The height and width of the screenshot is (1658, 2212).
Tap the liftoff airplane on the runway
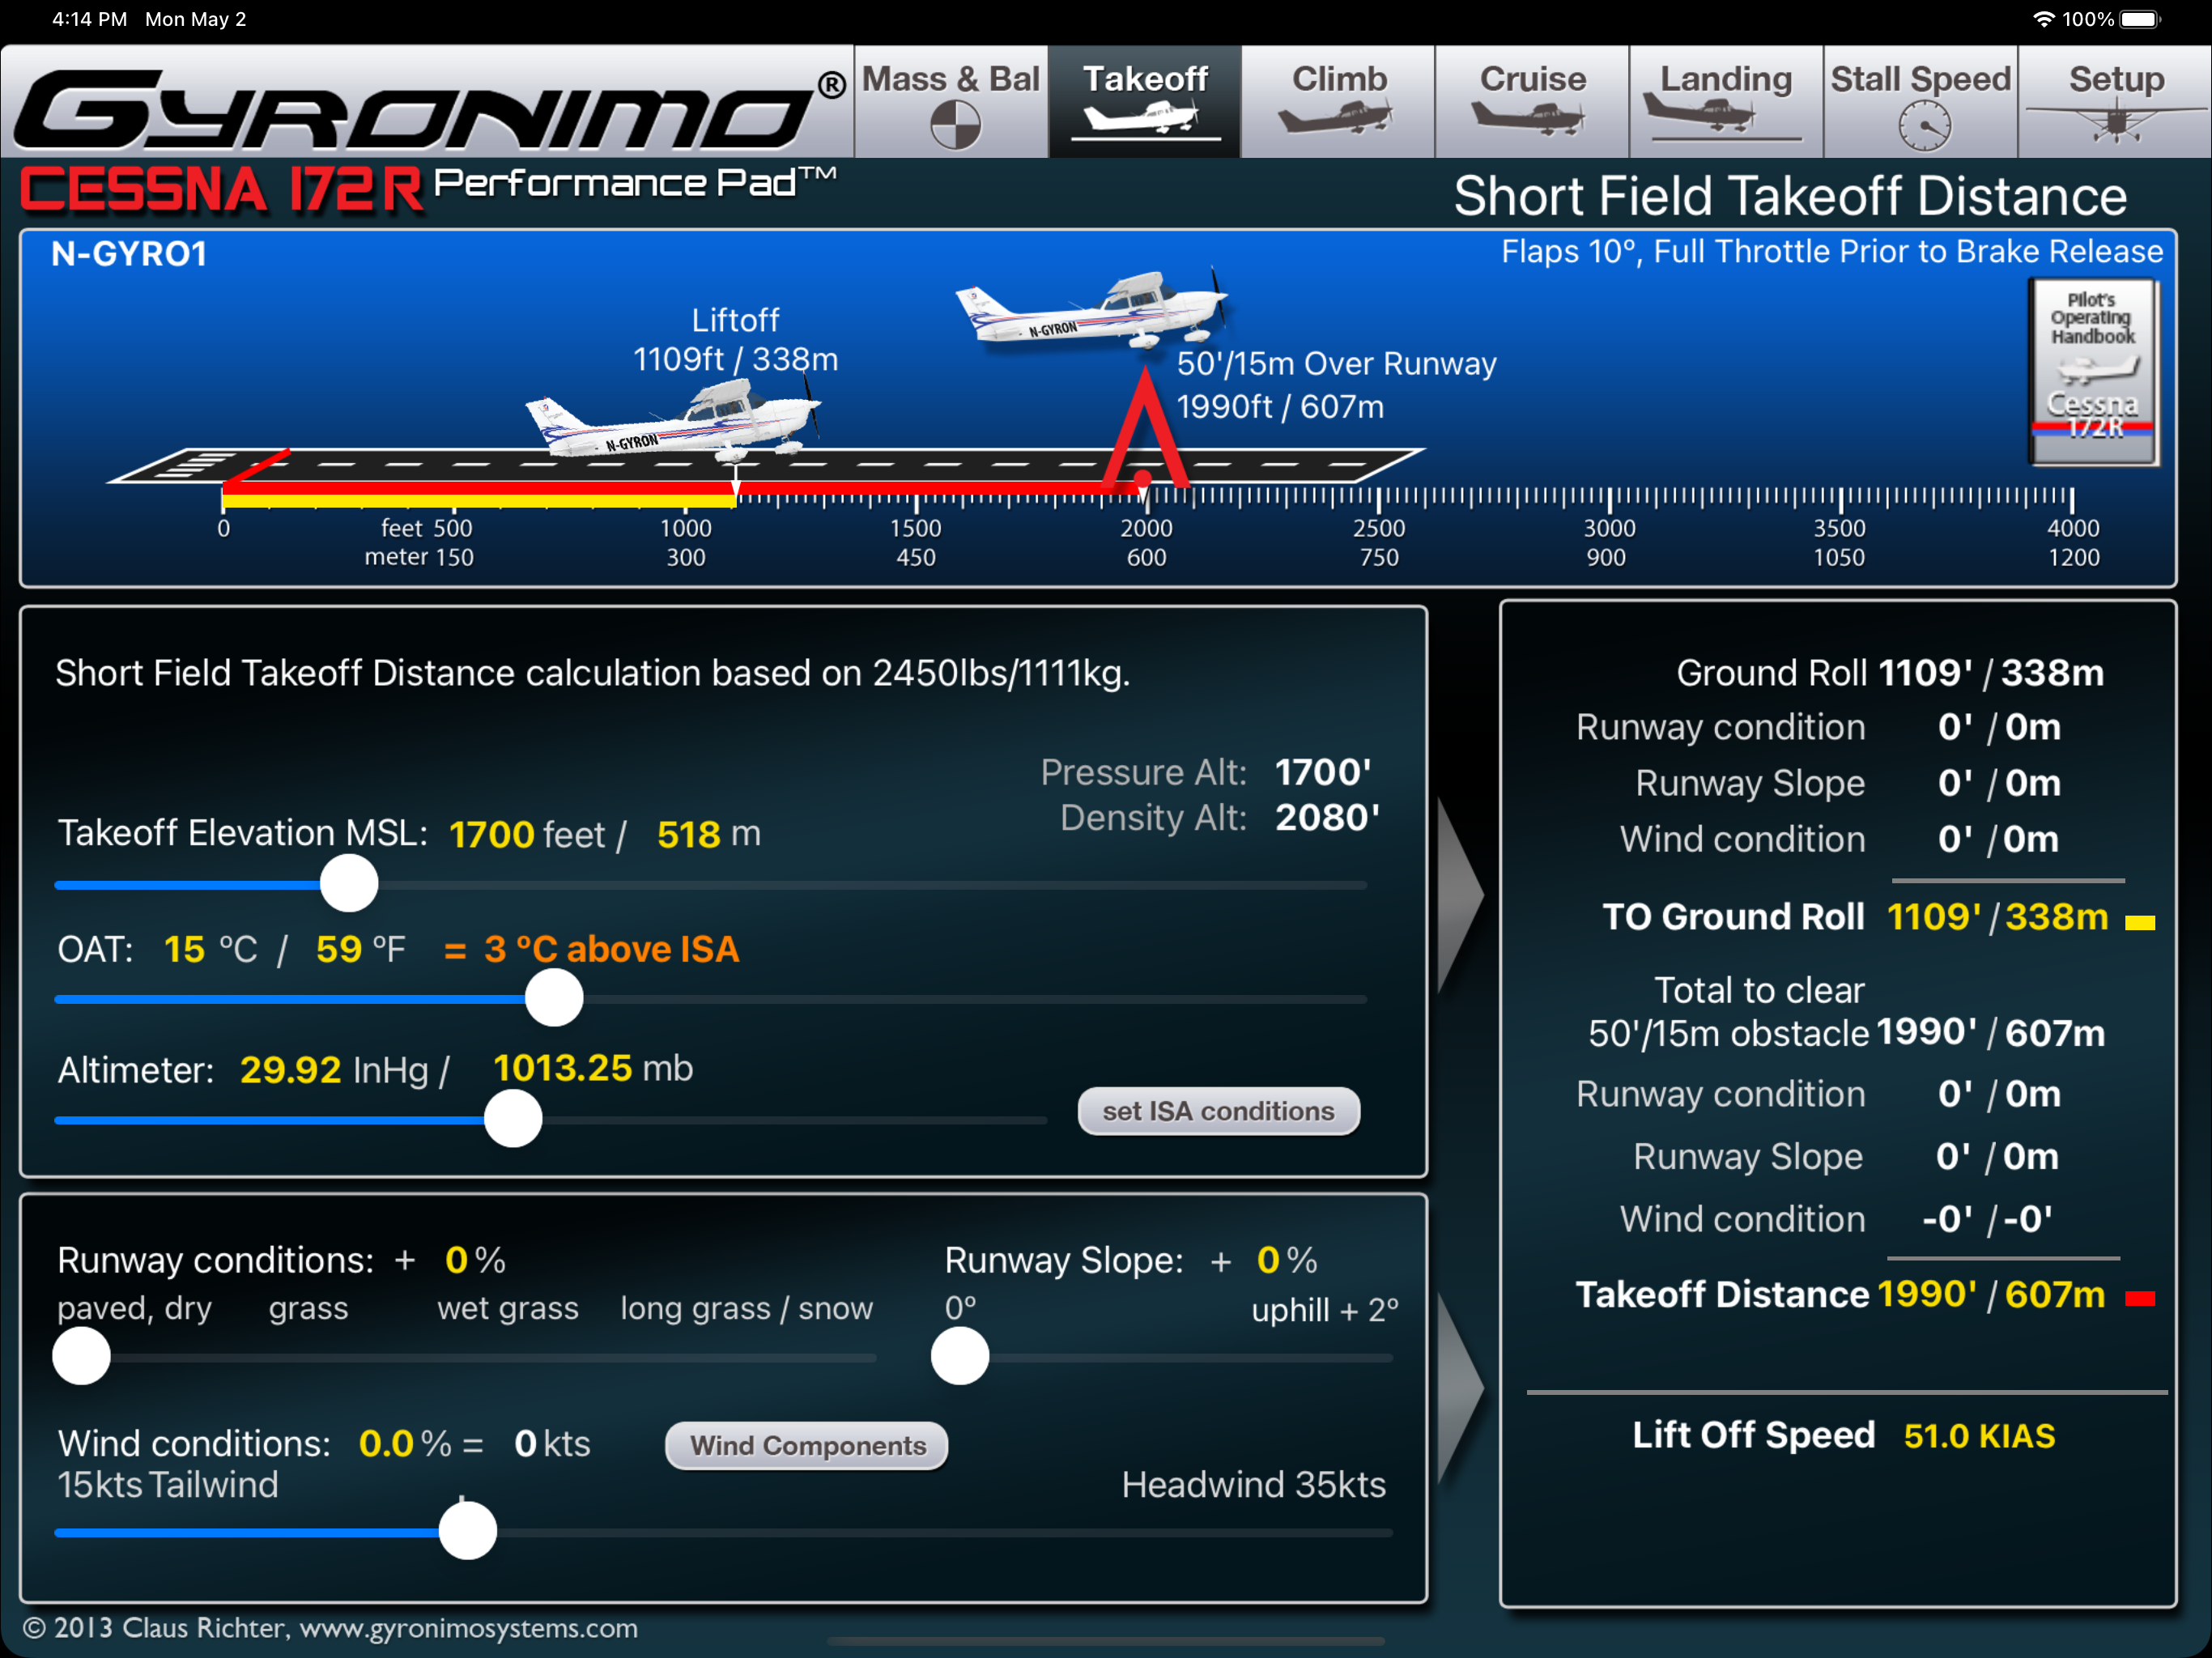click(673, 421)
